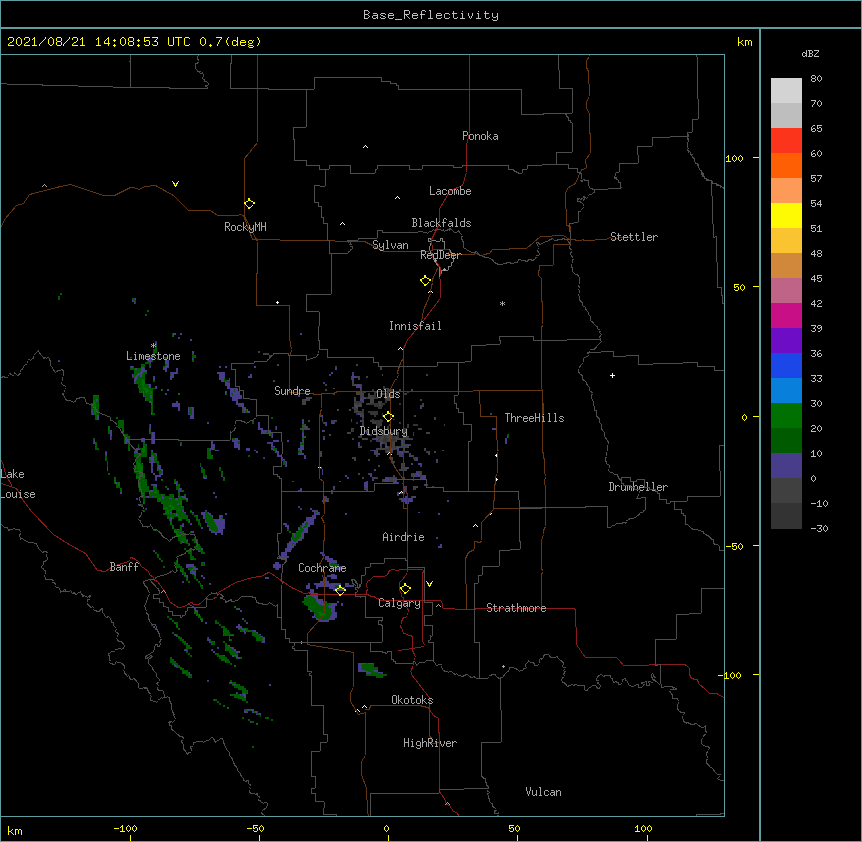862x842 pixels.
Task: Select the deep orange 57-60 dBZ swatch
Action: point(786,165)
